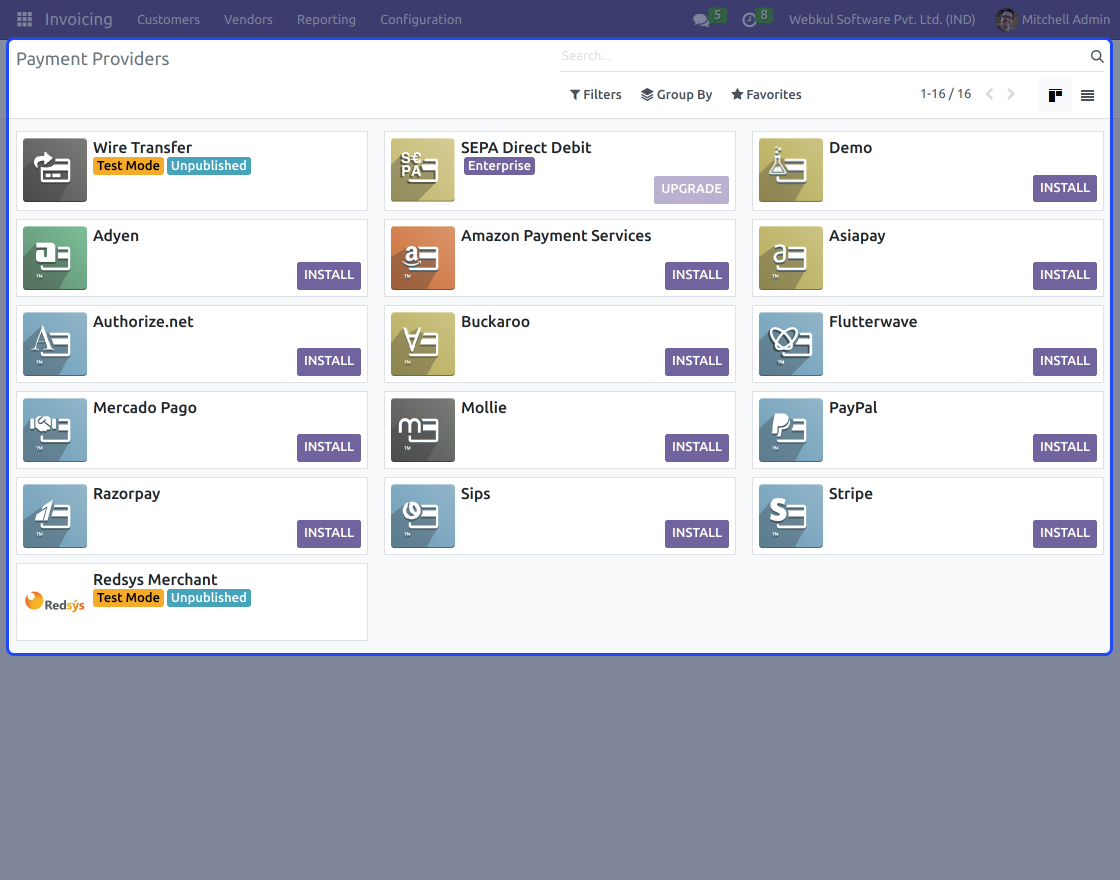Focus the Search input field

(823, 56)
